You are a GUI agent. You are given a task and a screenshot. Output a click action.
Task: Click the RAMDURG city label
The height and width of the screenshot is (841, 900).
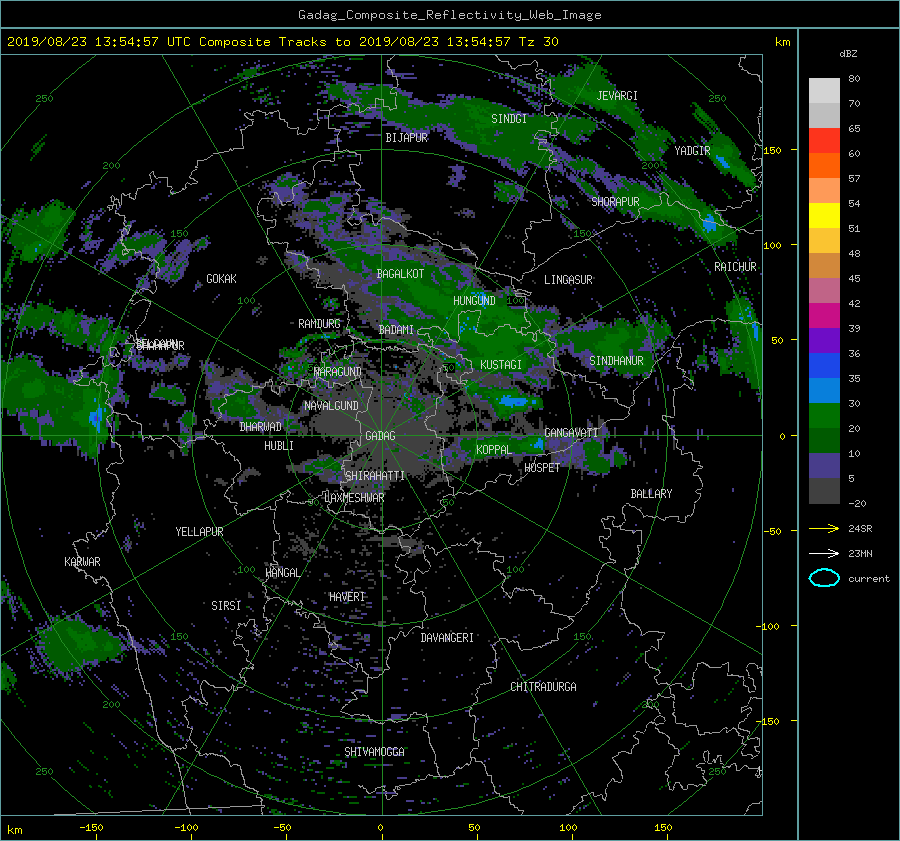[319, 324]
